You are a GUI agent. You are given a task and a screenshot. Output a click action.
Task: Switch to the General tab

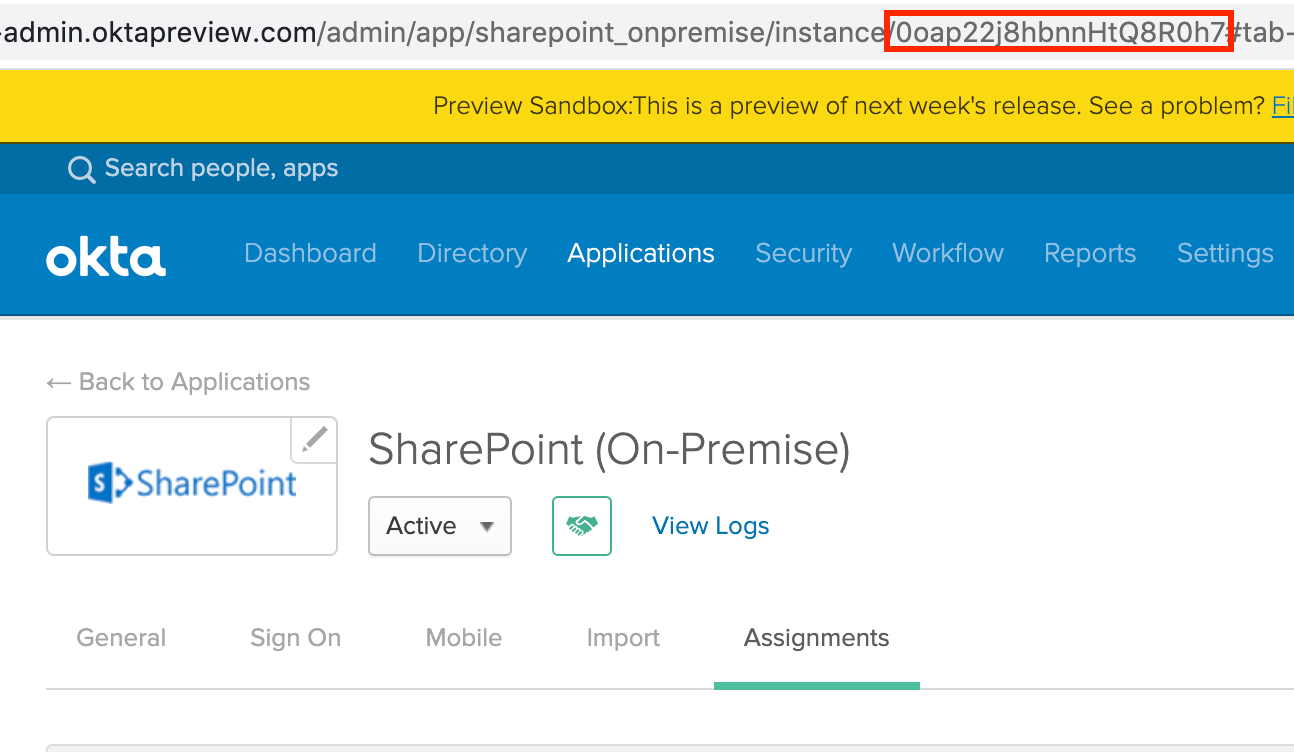click(121, 638)
